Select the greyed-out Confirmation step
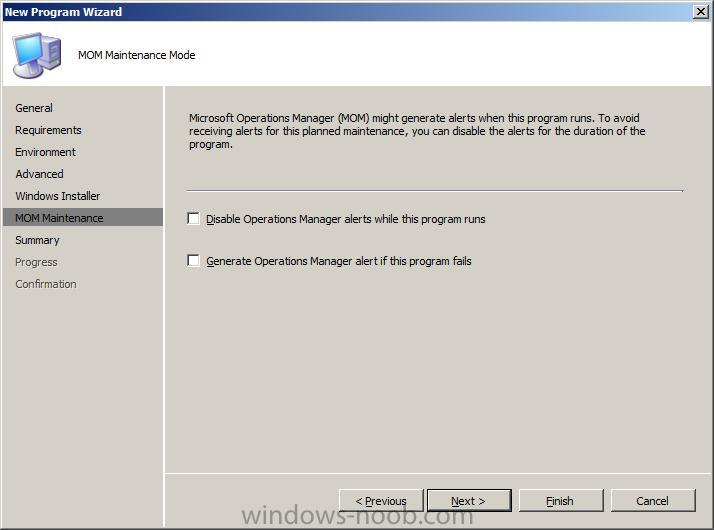Image resolution: width=714 pixels, height=530 pixels. pos(46,284)
